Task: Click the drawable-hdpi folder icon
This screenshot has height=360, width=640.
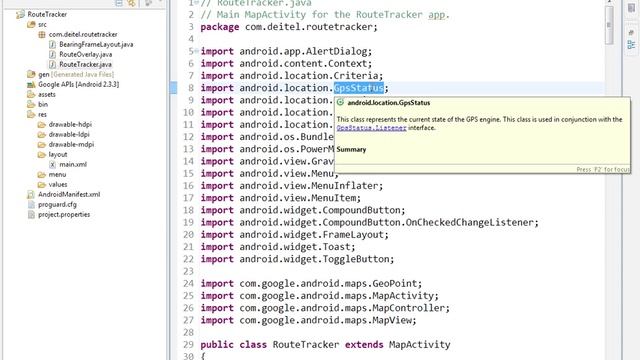Action: pyautogui.click(x=42, y=124)
